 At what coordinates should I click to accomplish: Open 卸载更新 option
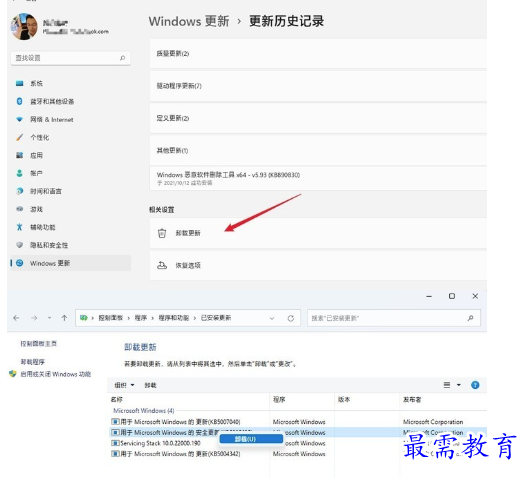point(318,233)
